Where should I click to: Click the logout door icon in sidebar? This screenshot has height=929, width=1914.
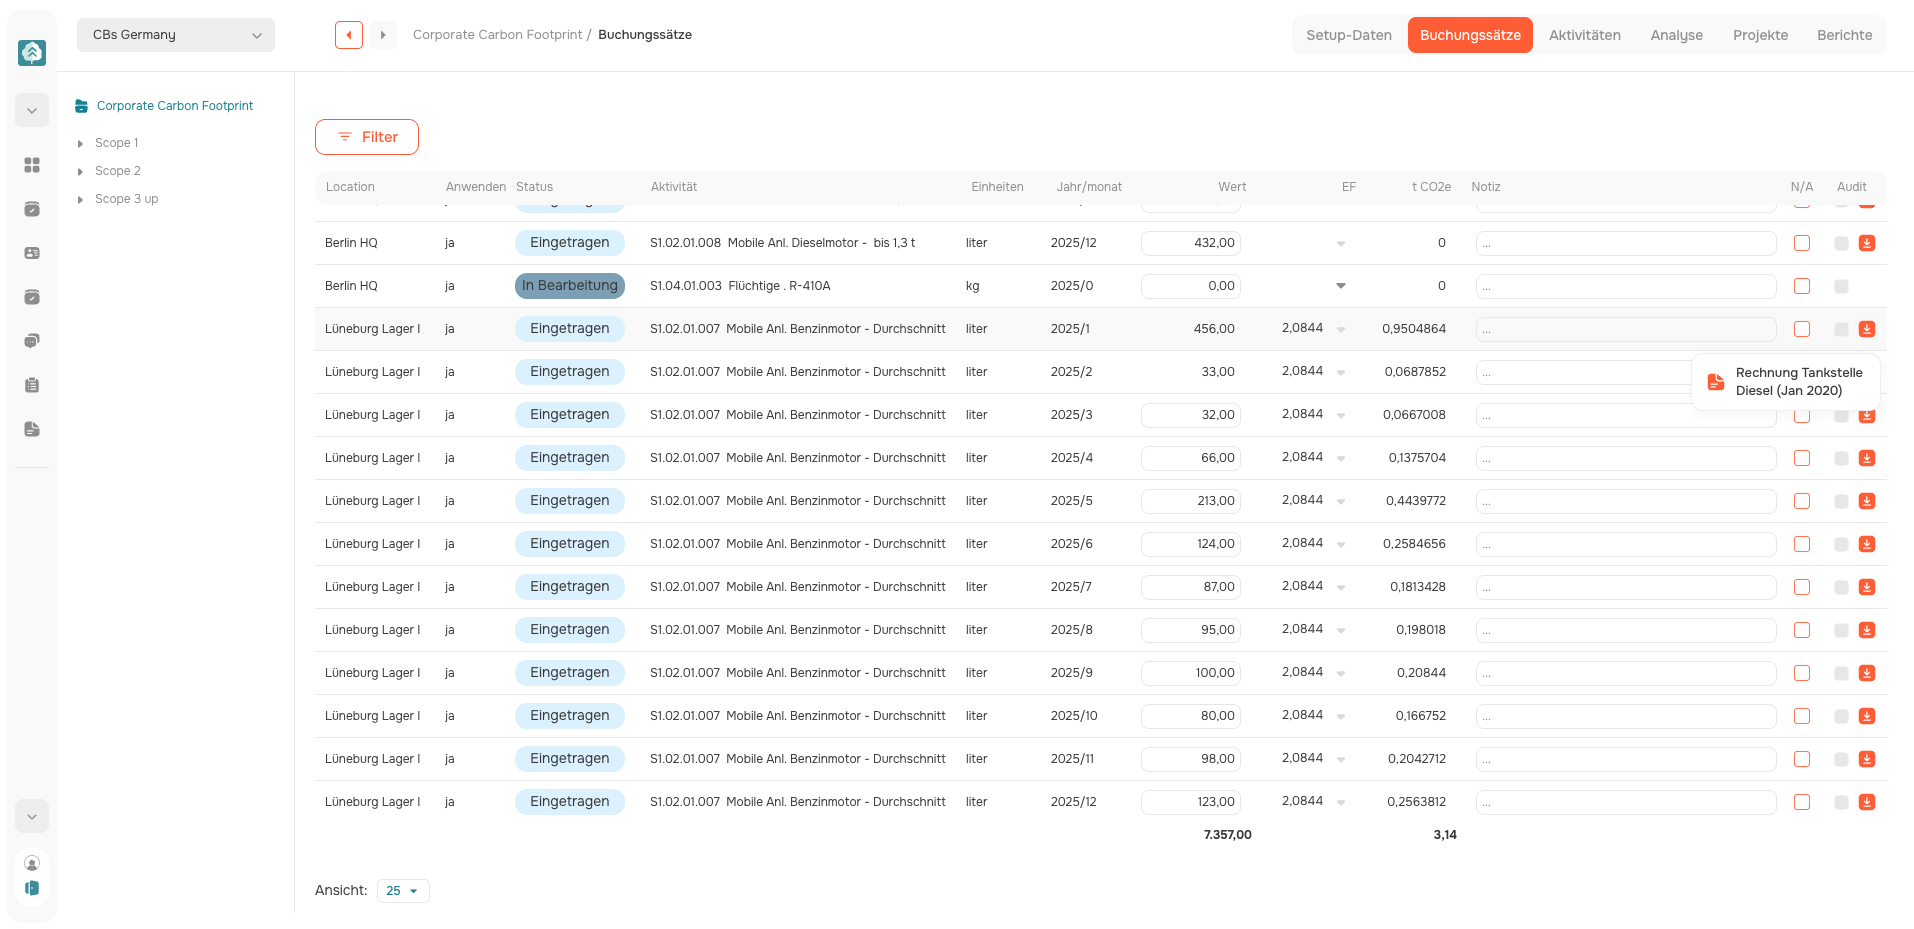coord(32,888)
